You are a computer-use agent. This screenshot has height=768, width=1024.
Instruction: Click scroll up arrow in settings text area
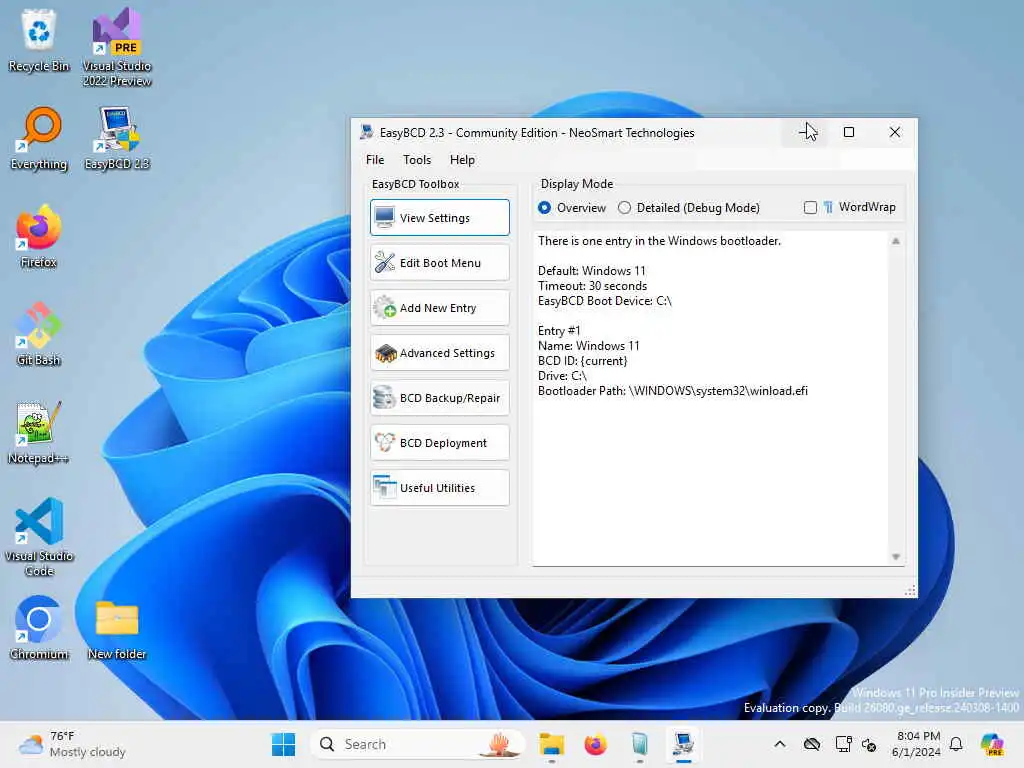tap(896, 242)
